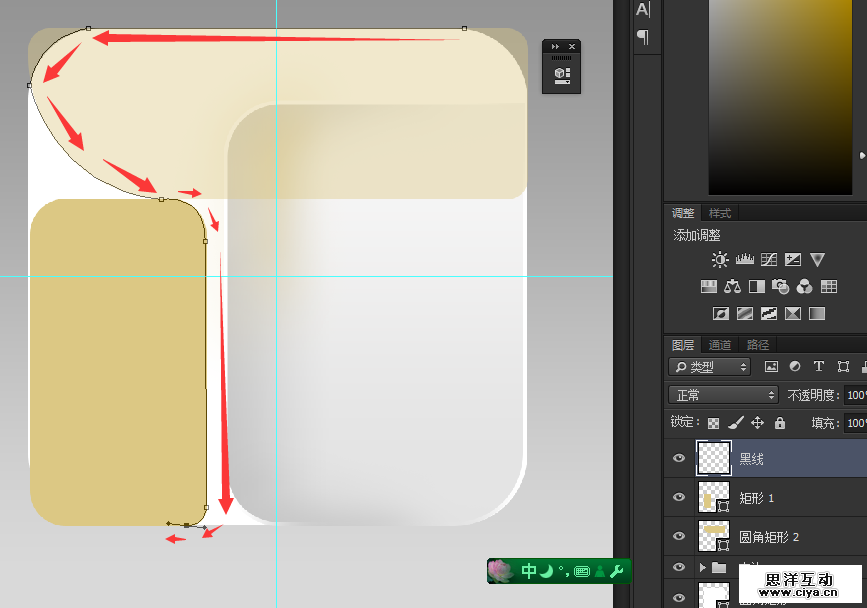Open the Character panel icon
Image resolution: width=867 pixels, height=608 pixels.
643,9
